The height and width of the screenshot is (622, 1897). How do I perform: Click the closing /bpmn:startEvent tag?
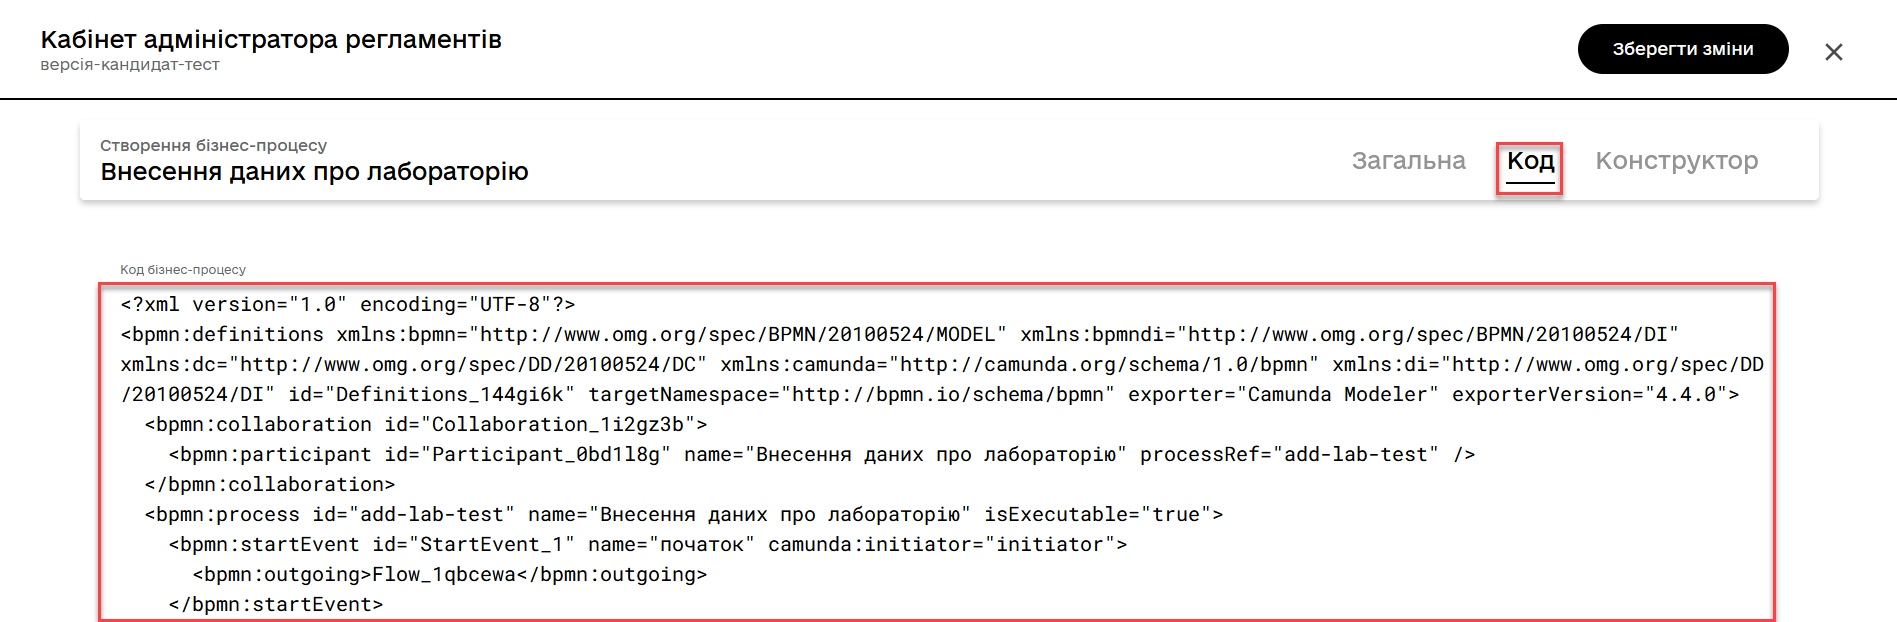(276, 604)
